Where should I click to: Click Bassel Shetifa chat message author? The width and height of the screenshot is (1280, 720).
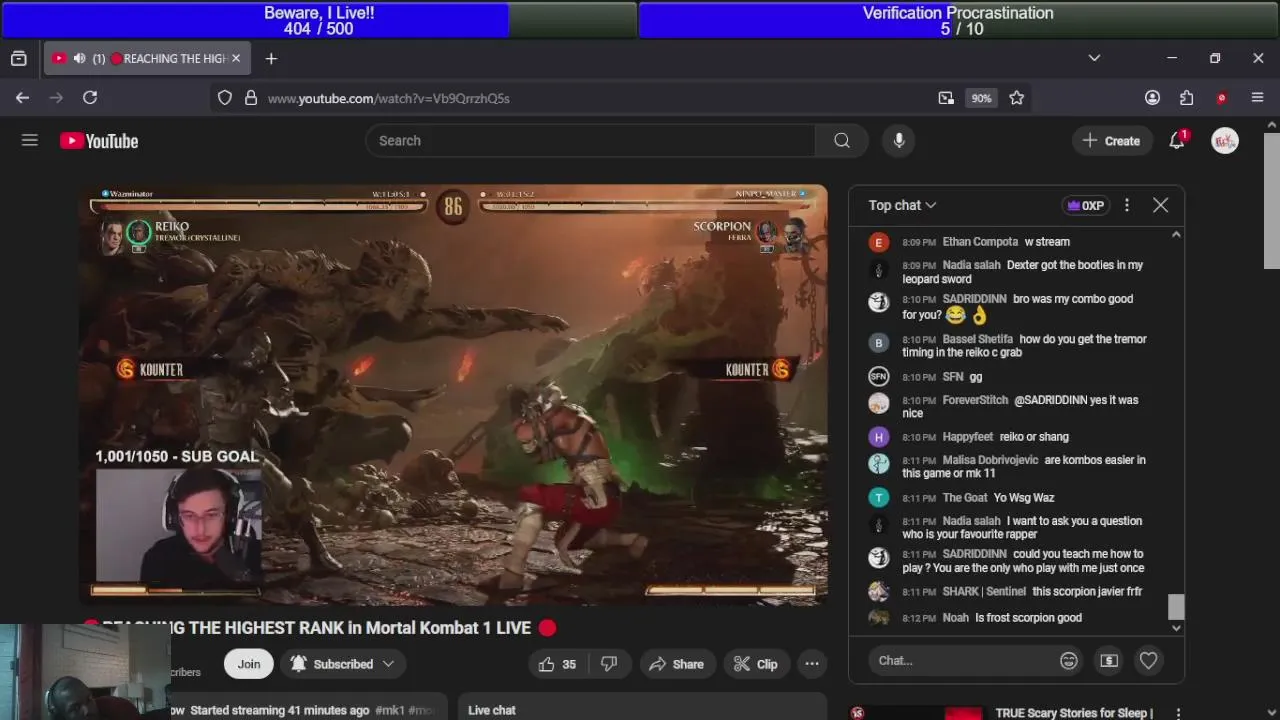pyautogui.click(x=978, y=339)
